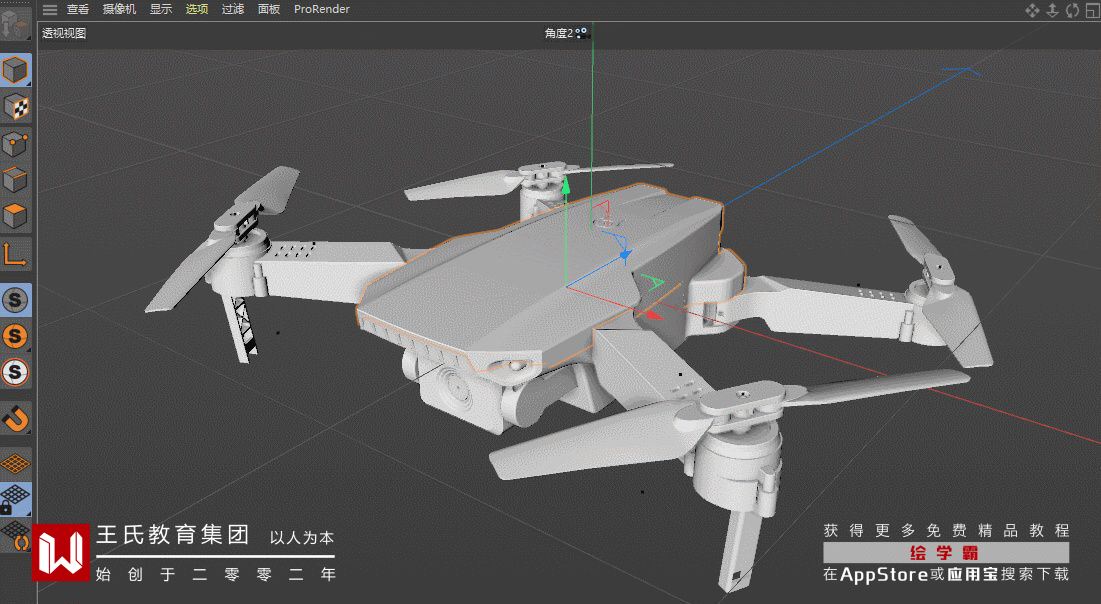Turn off Viewport Solo gray S icon
The image size is (1101, 604).
(15, 301)
